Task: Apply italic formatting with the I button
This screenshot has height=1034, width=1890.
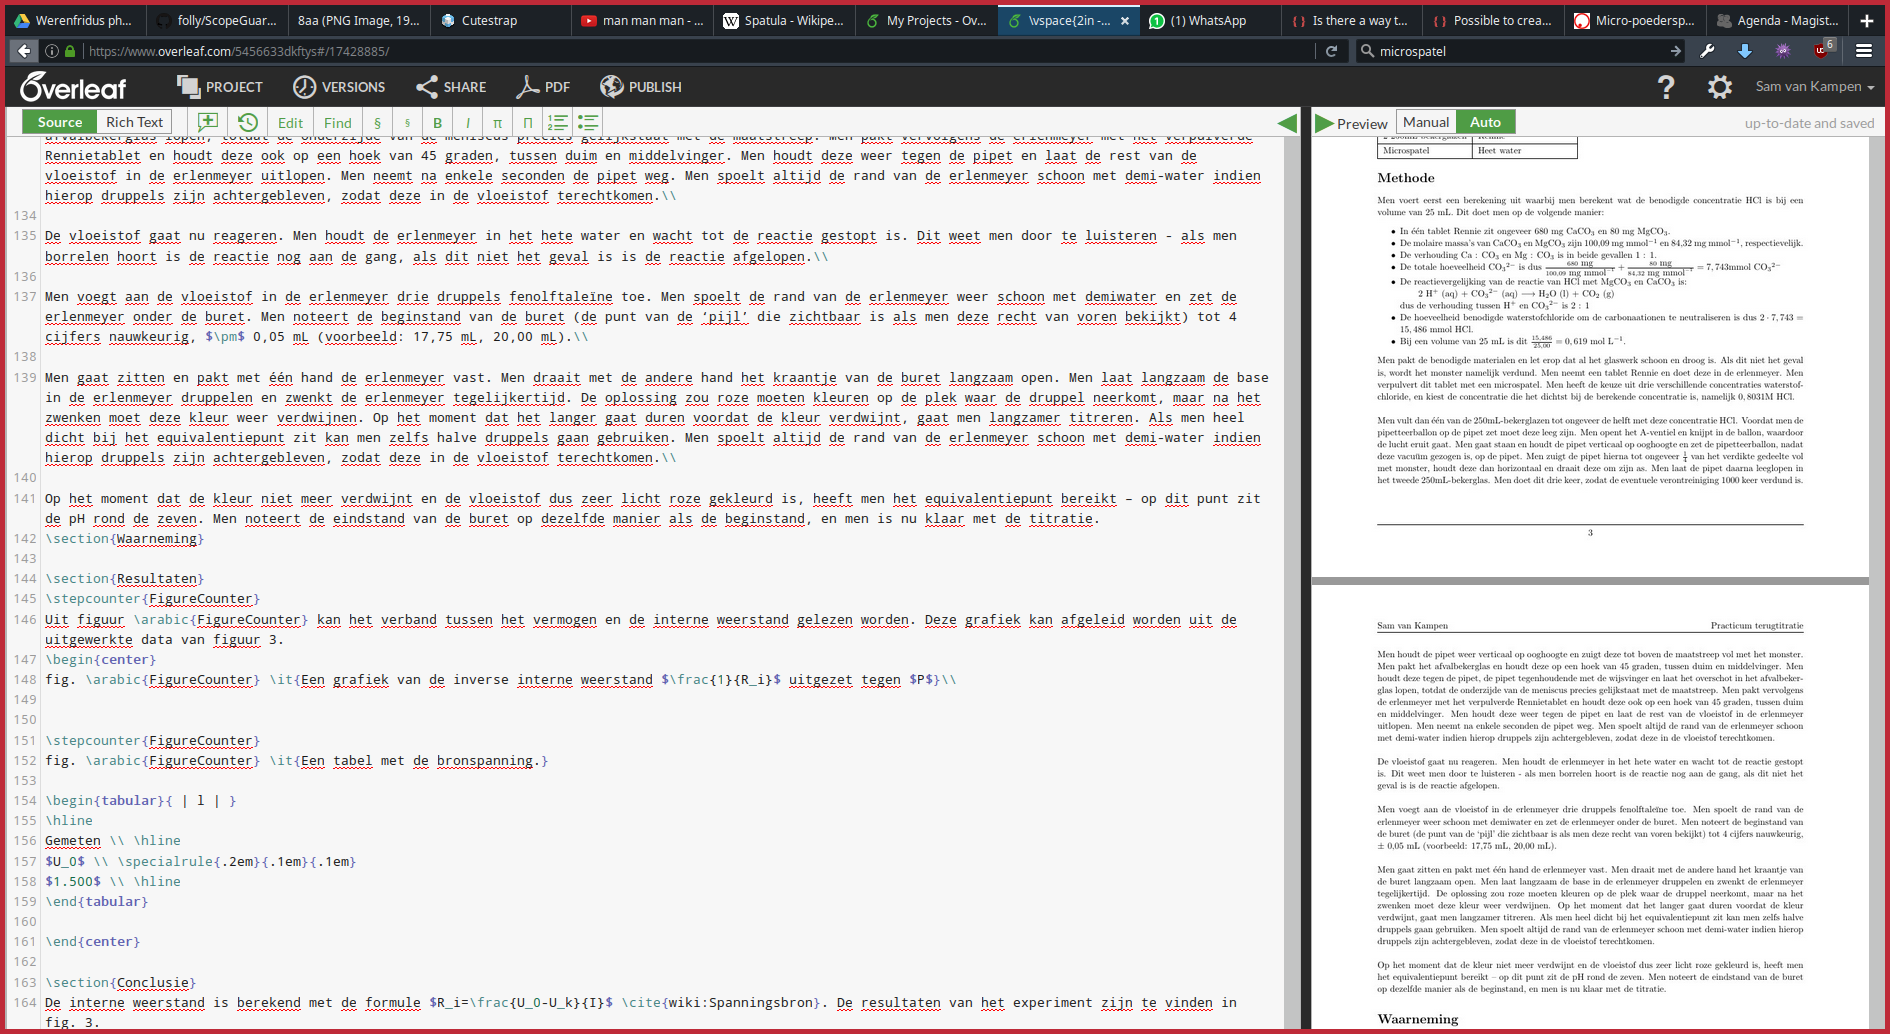Action: 467,123
